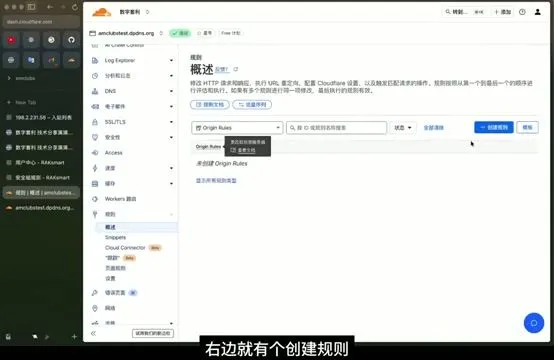
Task: Click the 显示所有规则类型 link
Action: tap(216, 181)
